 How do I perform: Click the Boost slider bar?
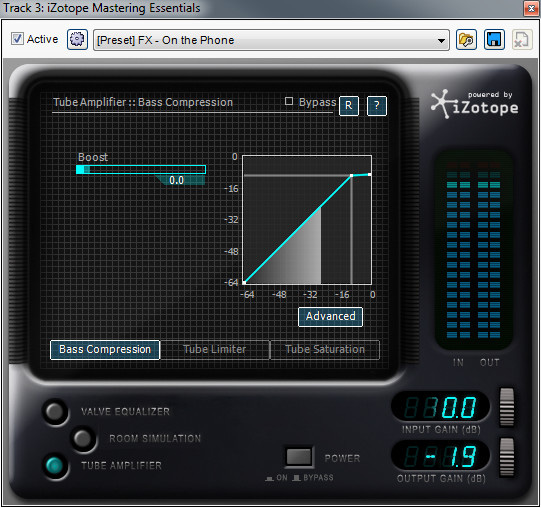141,169
